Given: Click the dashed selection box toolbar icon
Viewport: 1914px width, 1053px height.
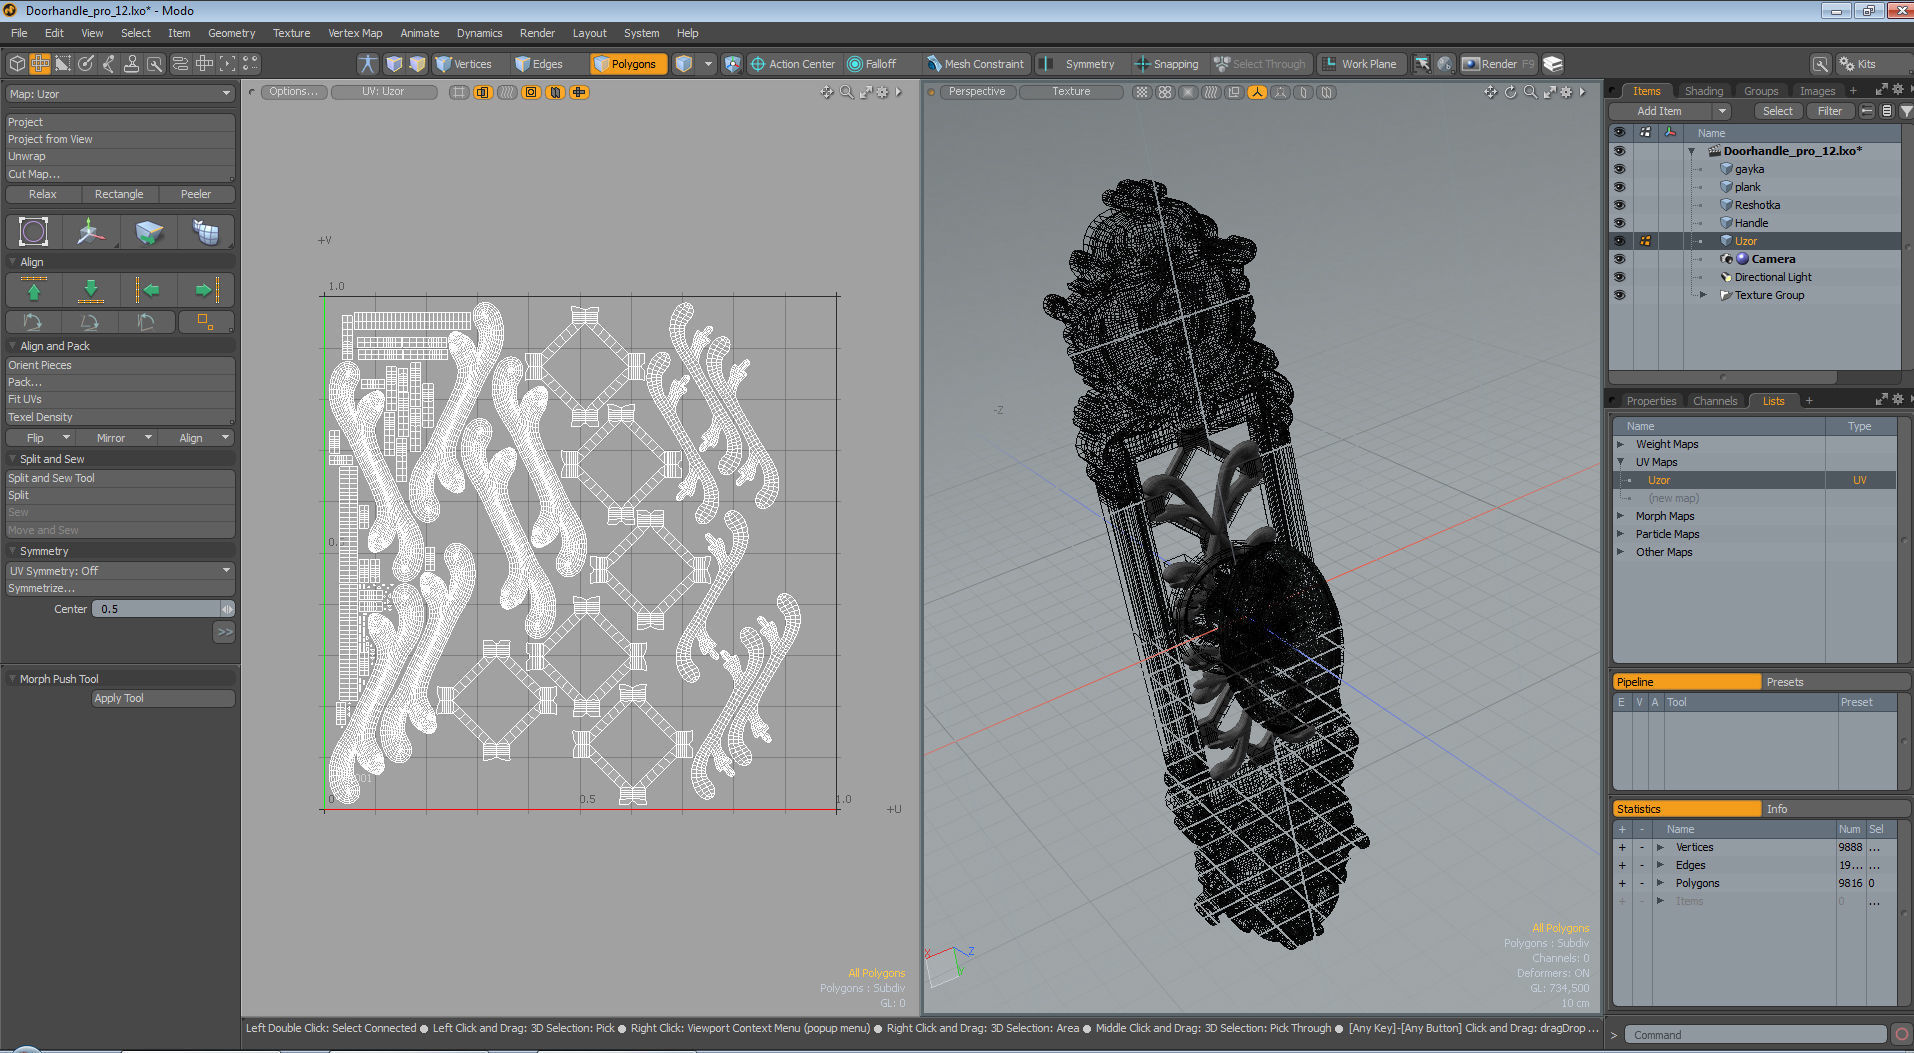Looking at the screenshot, I should (228, 64).
